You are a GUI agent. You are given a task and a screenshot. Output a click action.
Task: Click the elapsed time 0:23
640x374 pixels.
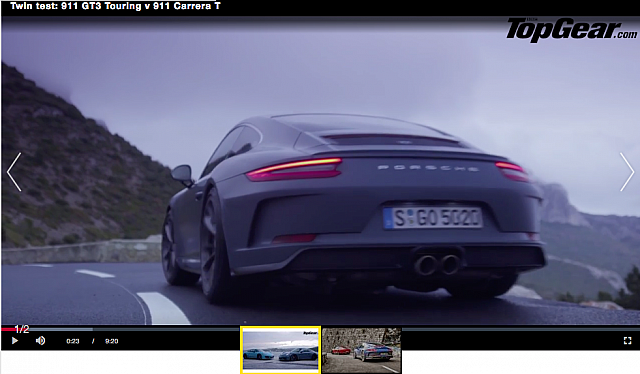pos(73,341)
